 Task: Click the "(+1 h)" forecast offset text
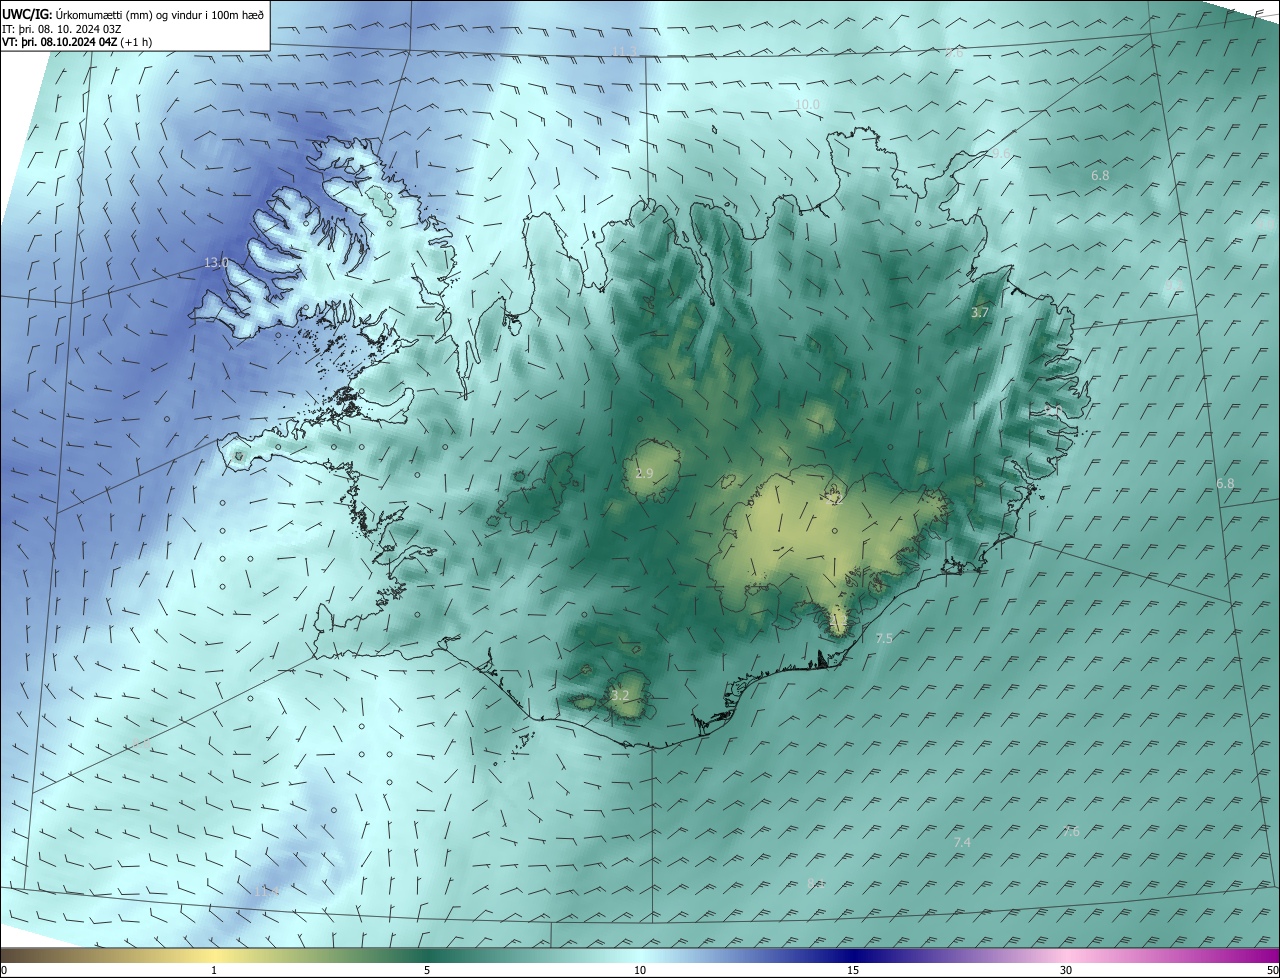pos(138,42)
